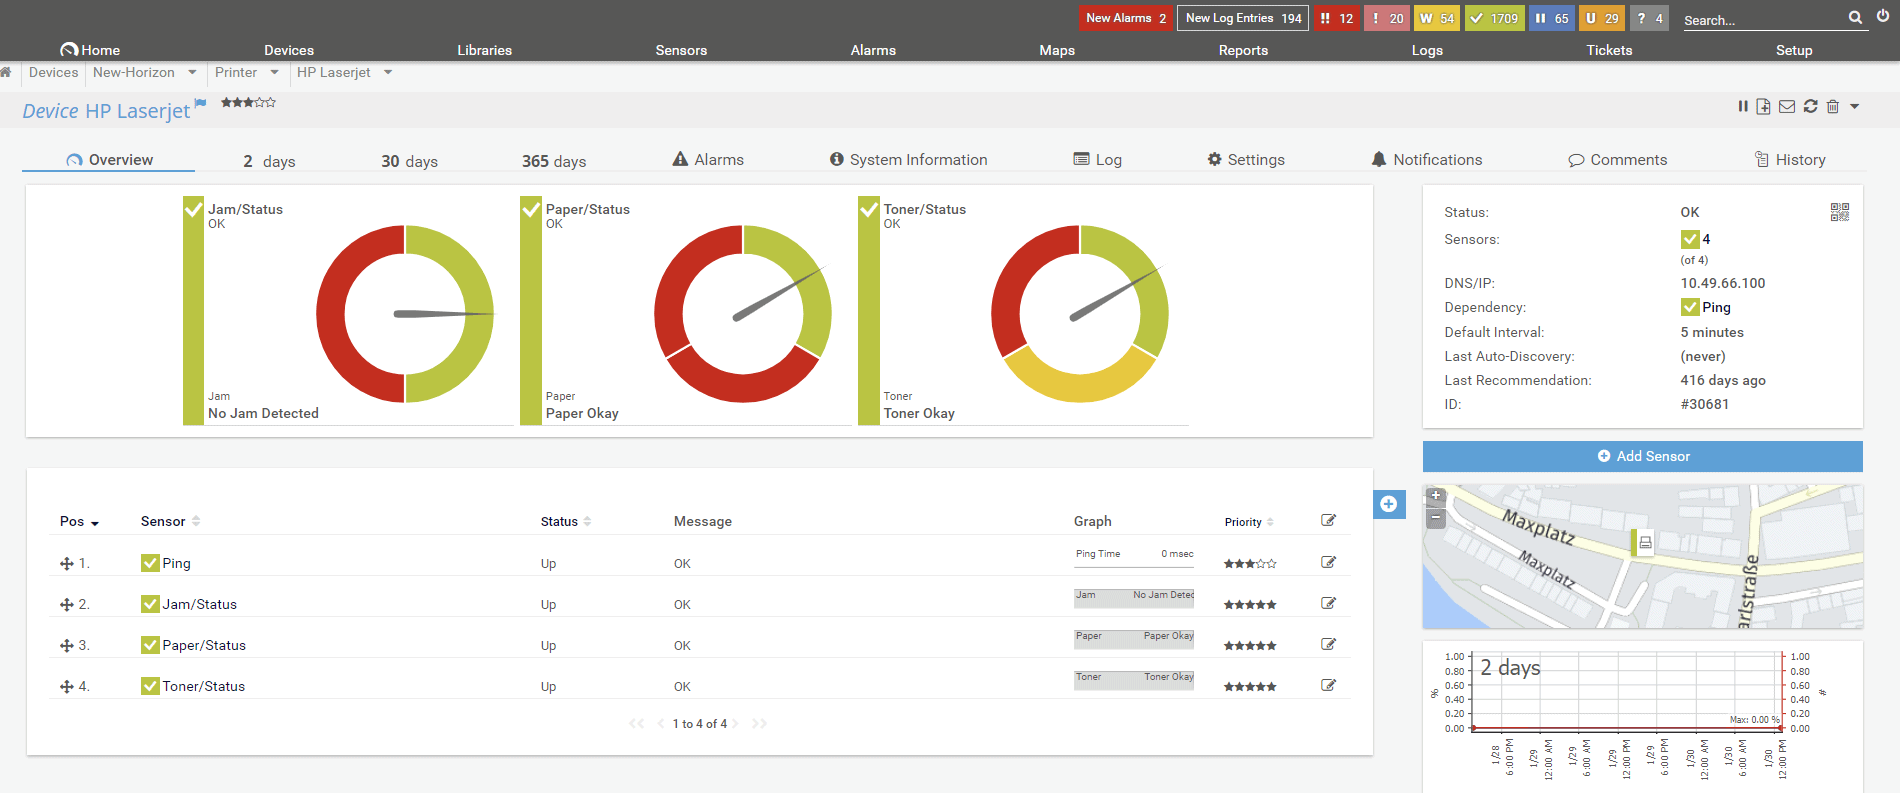Filter by unknown sensors count 4
The height and width of the screenshot is (793, 1900).
point(1650,18)
